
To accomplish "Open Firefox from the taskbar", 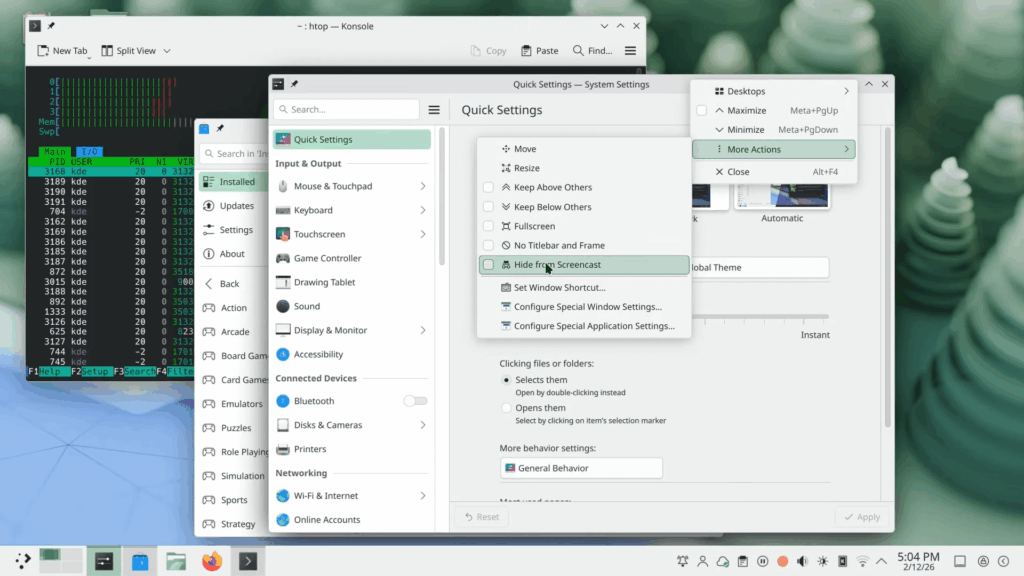I will click(x=212, y=562).
